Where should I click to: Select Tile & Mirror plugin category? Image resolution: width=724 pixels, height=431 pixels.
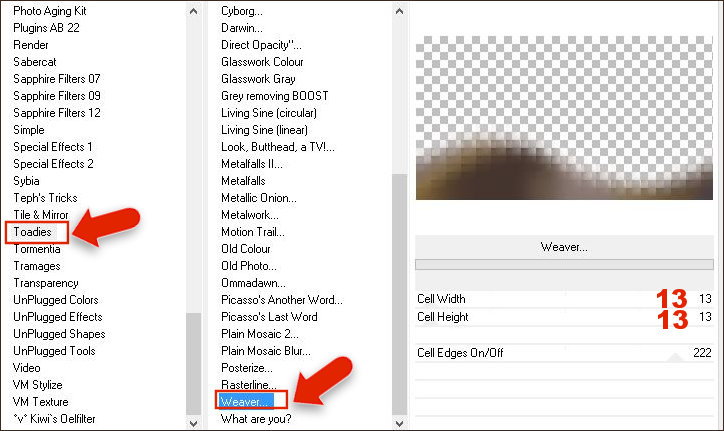click(x=41, y=215)
